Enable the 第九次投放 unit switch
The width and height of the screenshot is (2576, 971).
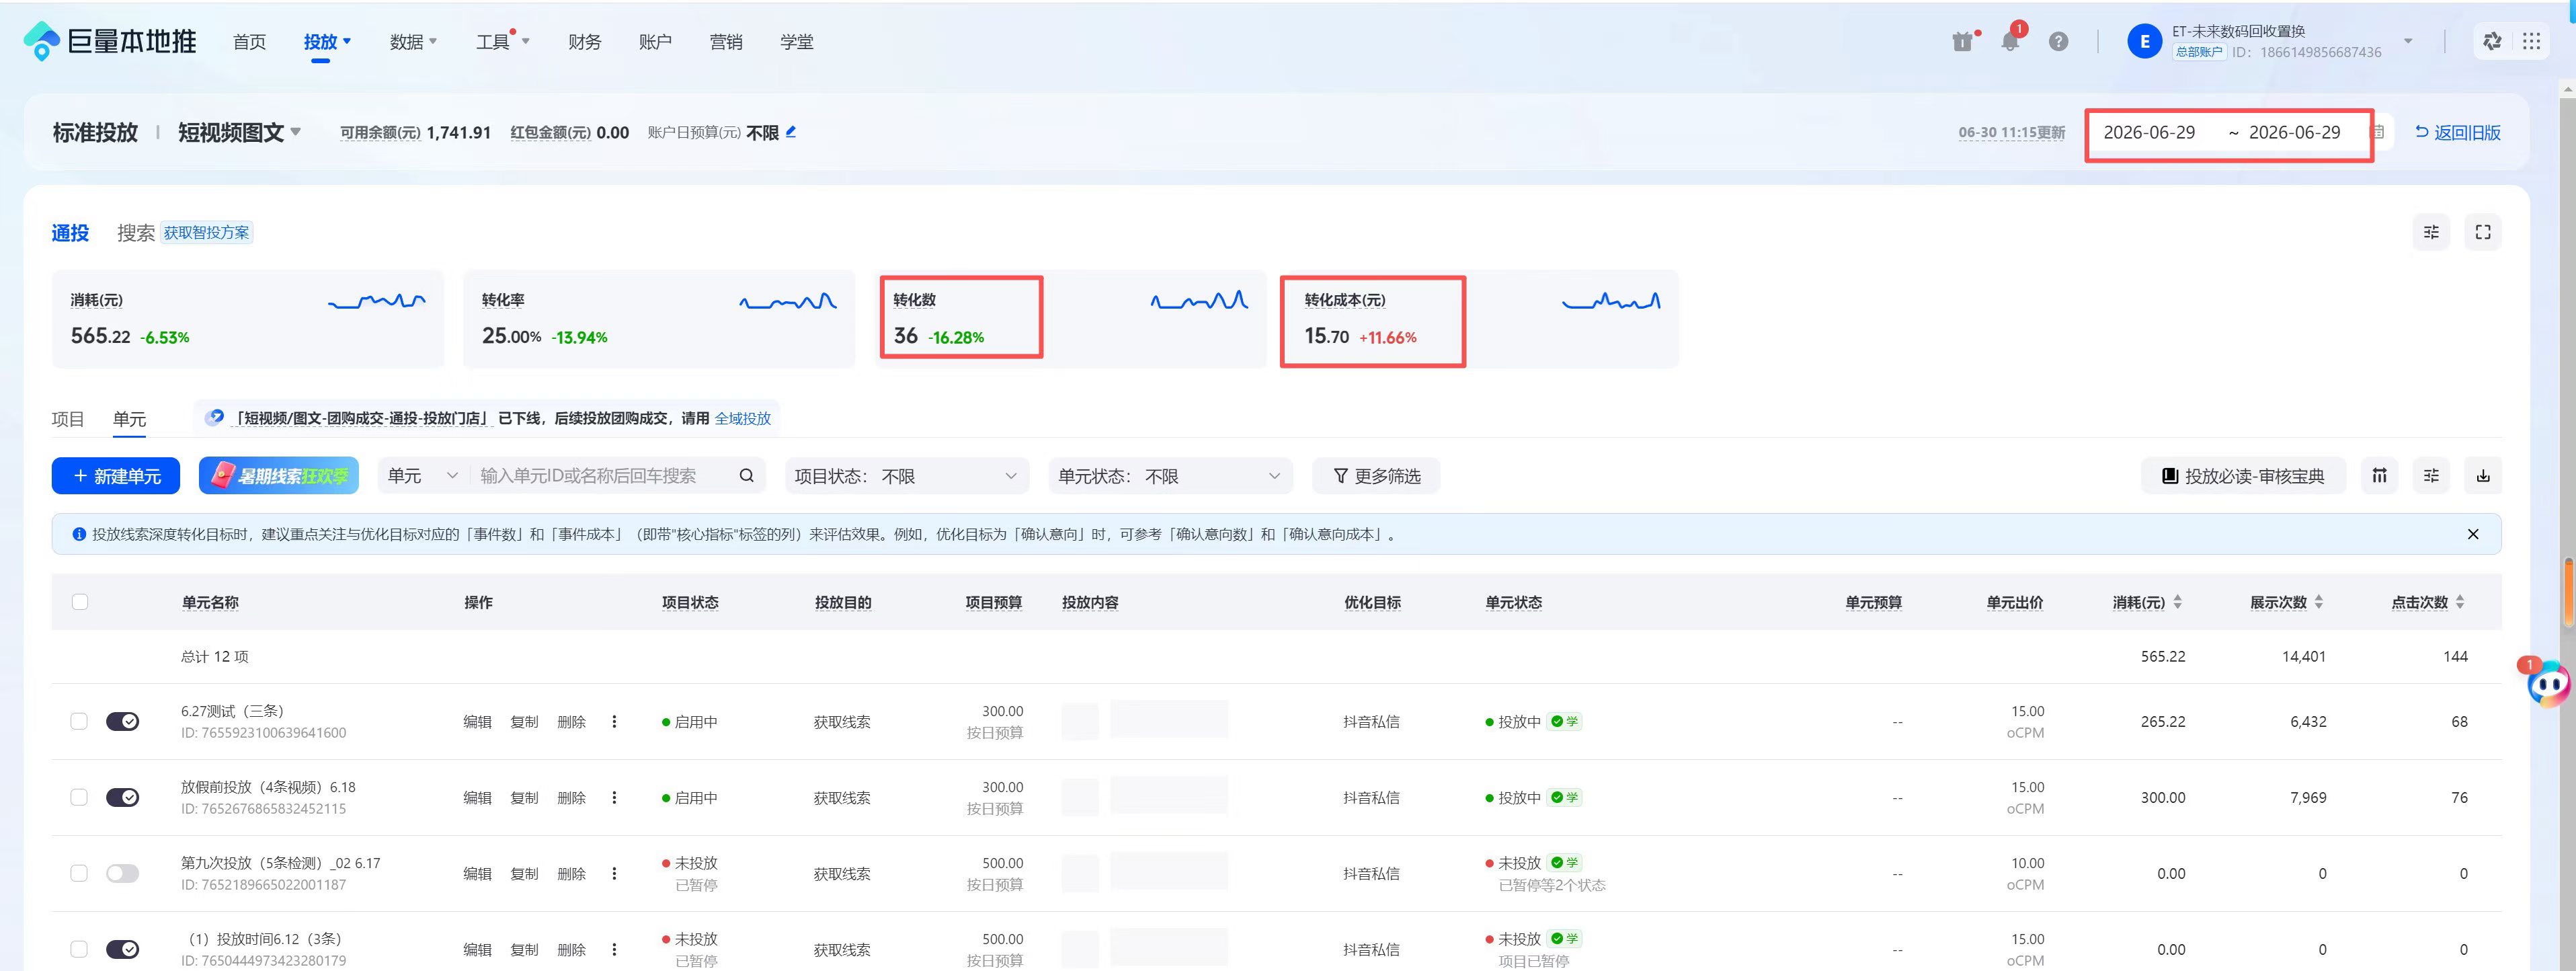point(122,874)
